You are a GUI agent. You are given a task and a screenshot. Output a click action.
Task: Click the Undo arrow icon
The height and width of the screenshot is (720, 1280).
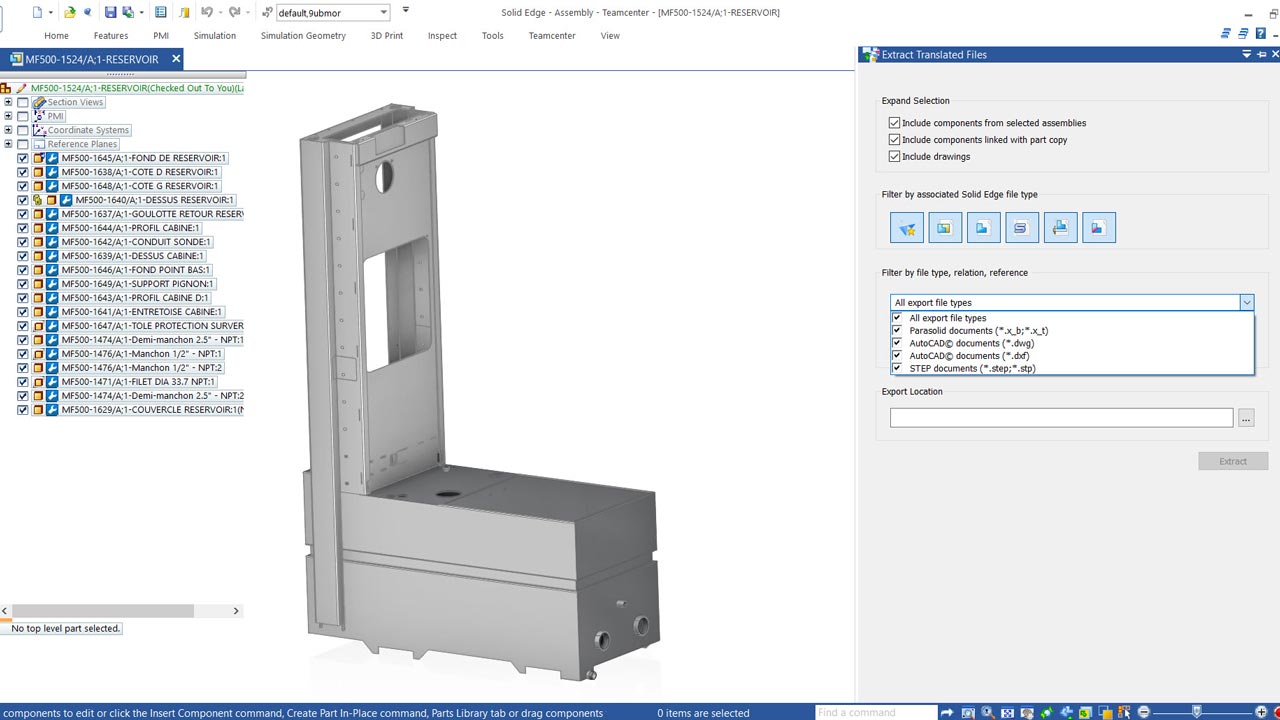tap(207, 12)
